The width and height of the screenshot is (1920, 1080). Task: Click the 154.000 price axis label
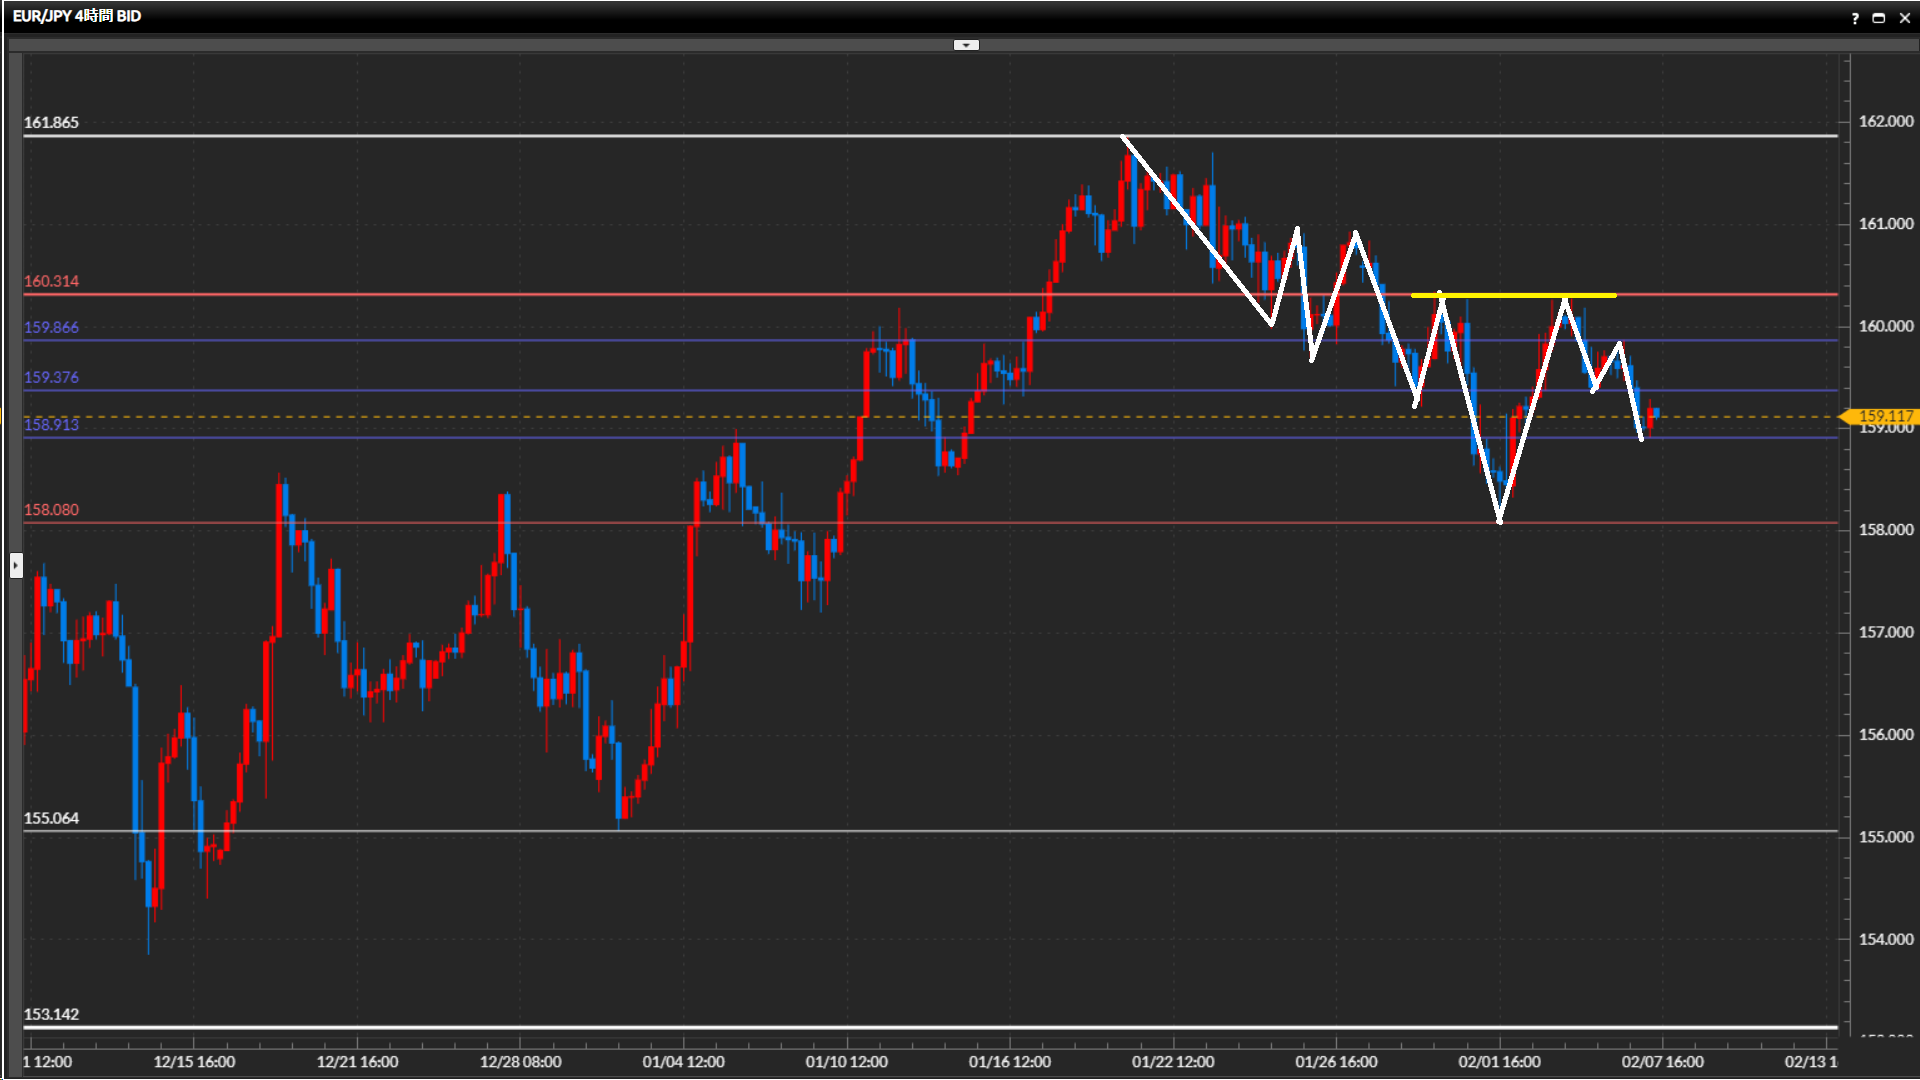1885,939
